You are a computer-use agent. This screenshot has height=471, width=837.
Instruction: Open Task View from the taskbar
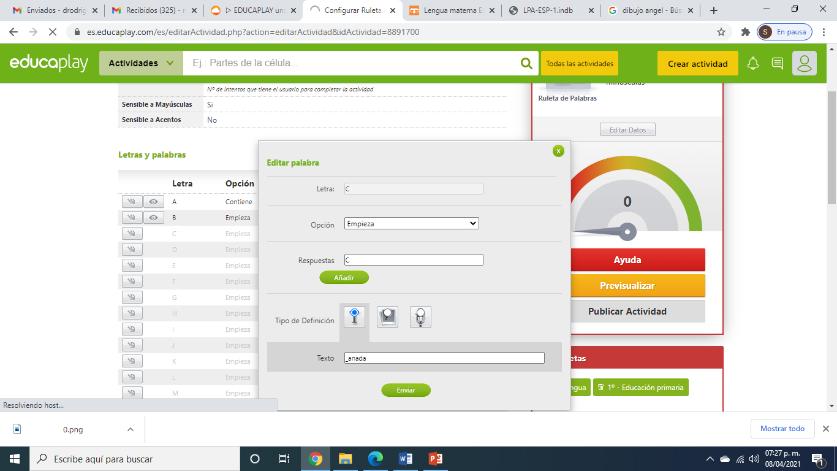coord(284,459)
